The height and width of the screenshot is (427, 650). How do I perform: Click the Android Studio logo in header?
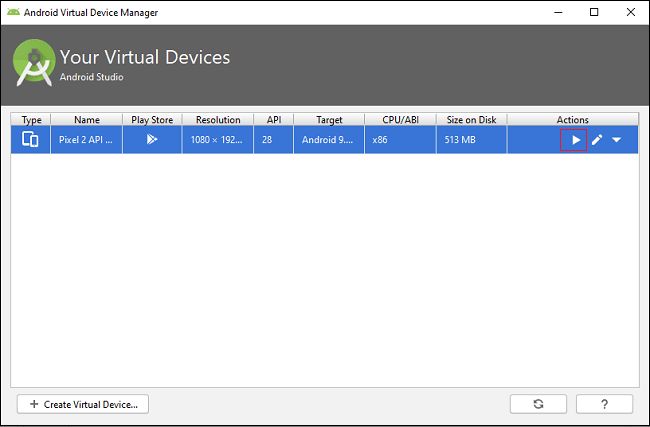point(34,63)
